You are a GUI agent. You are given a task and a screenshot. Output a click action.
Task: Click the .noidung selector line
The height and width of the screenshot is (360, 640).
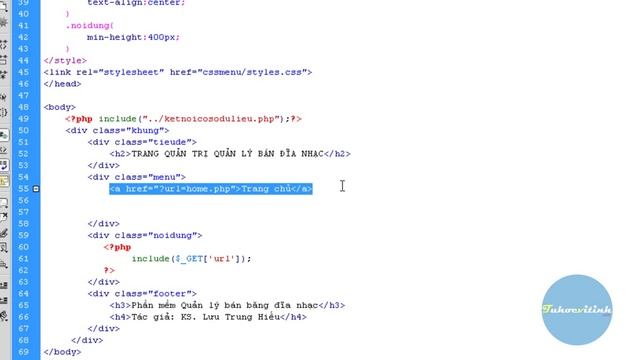[90, 26]
